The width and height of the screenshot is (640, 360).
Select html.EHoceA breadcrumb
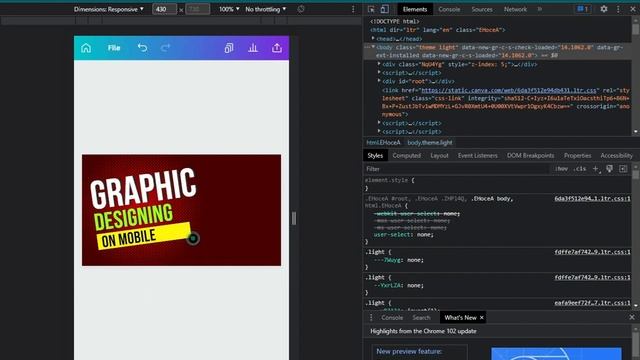click(383, 142)
